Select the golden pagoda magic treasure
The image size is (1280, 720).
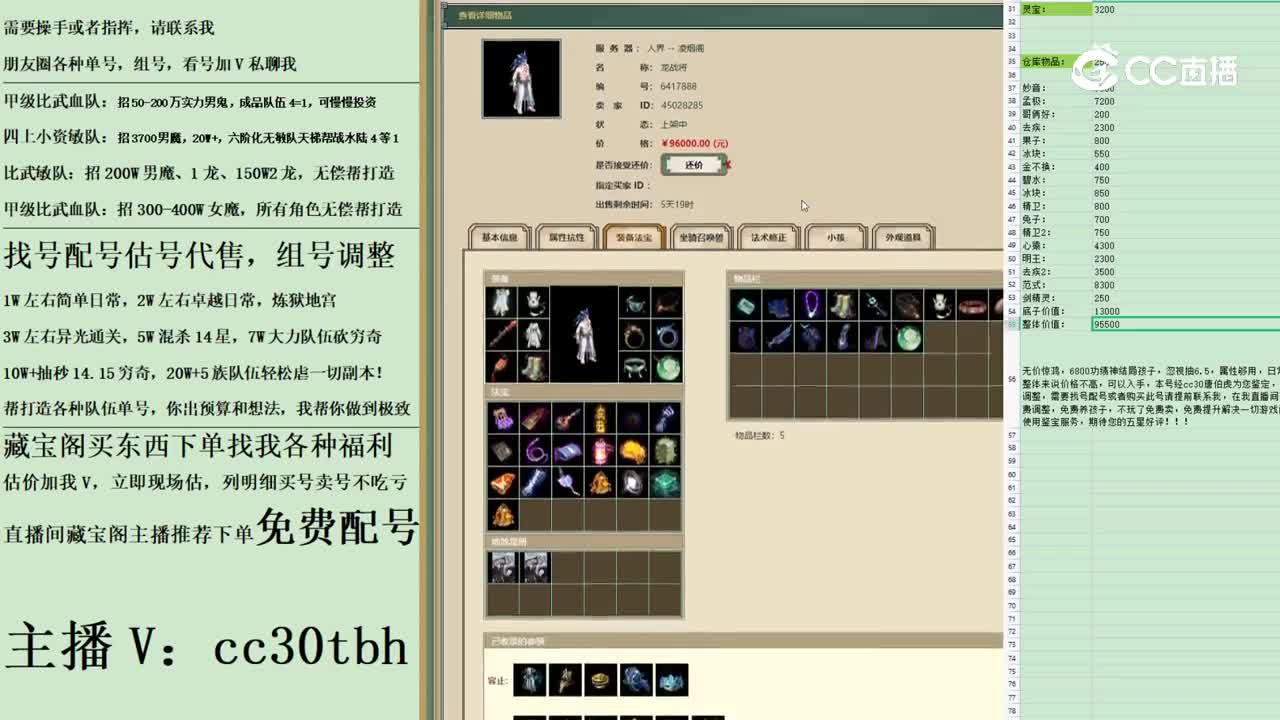click(600, 418)
